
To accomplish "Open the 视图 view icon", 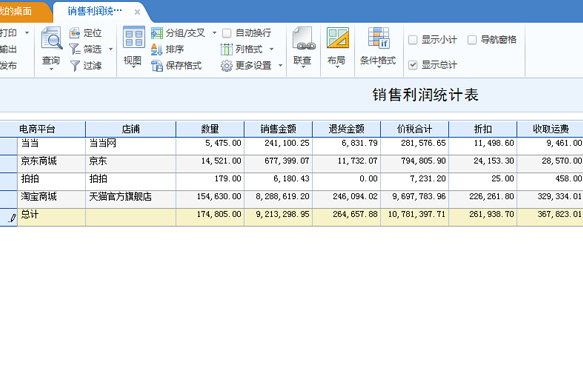I will click(133, 37).
